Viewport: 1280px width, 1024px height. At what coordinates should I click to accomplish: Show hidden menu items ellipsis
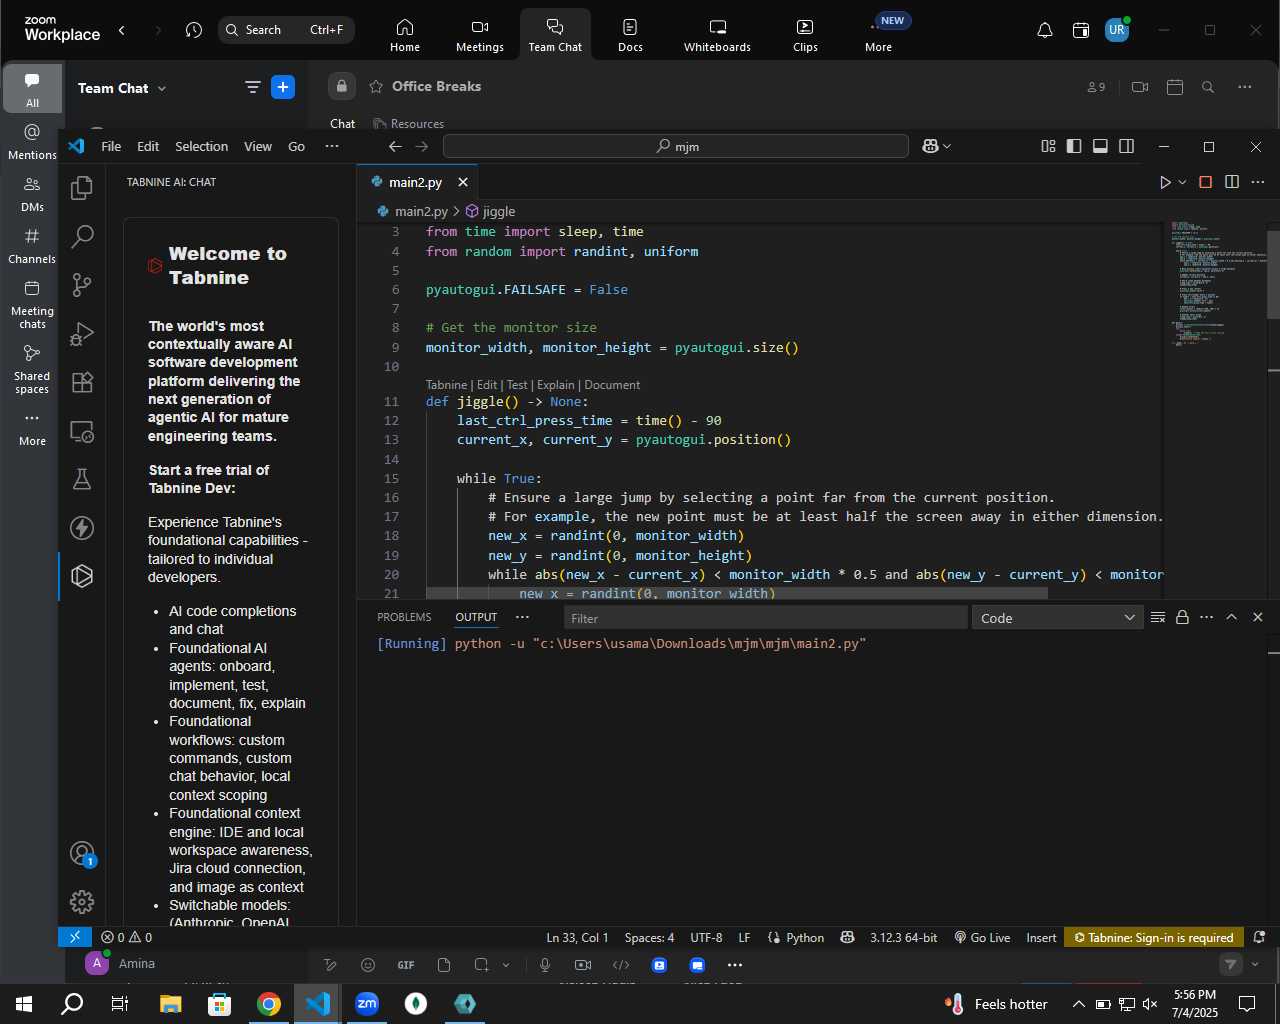pos(332,146)
